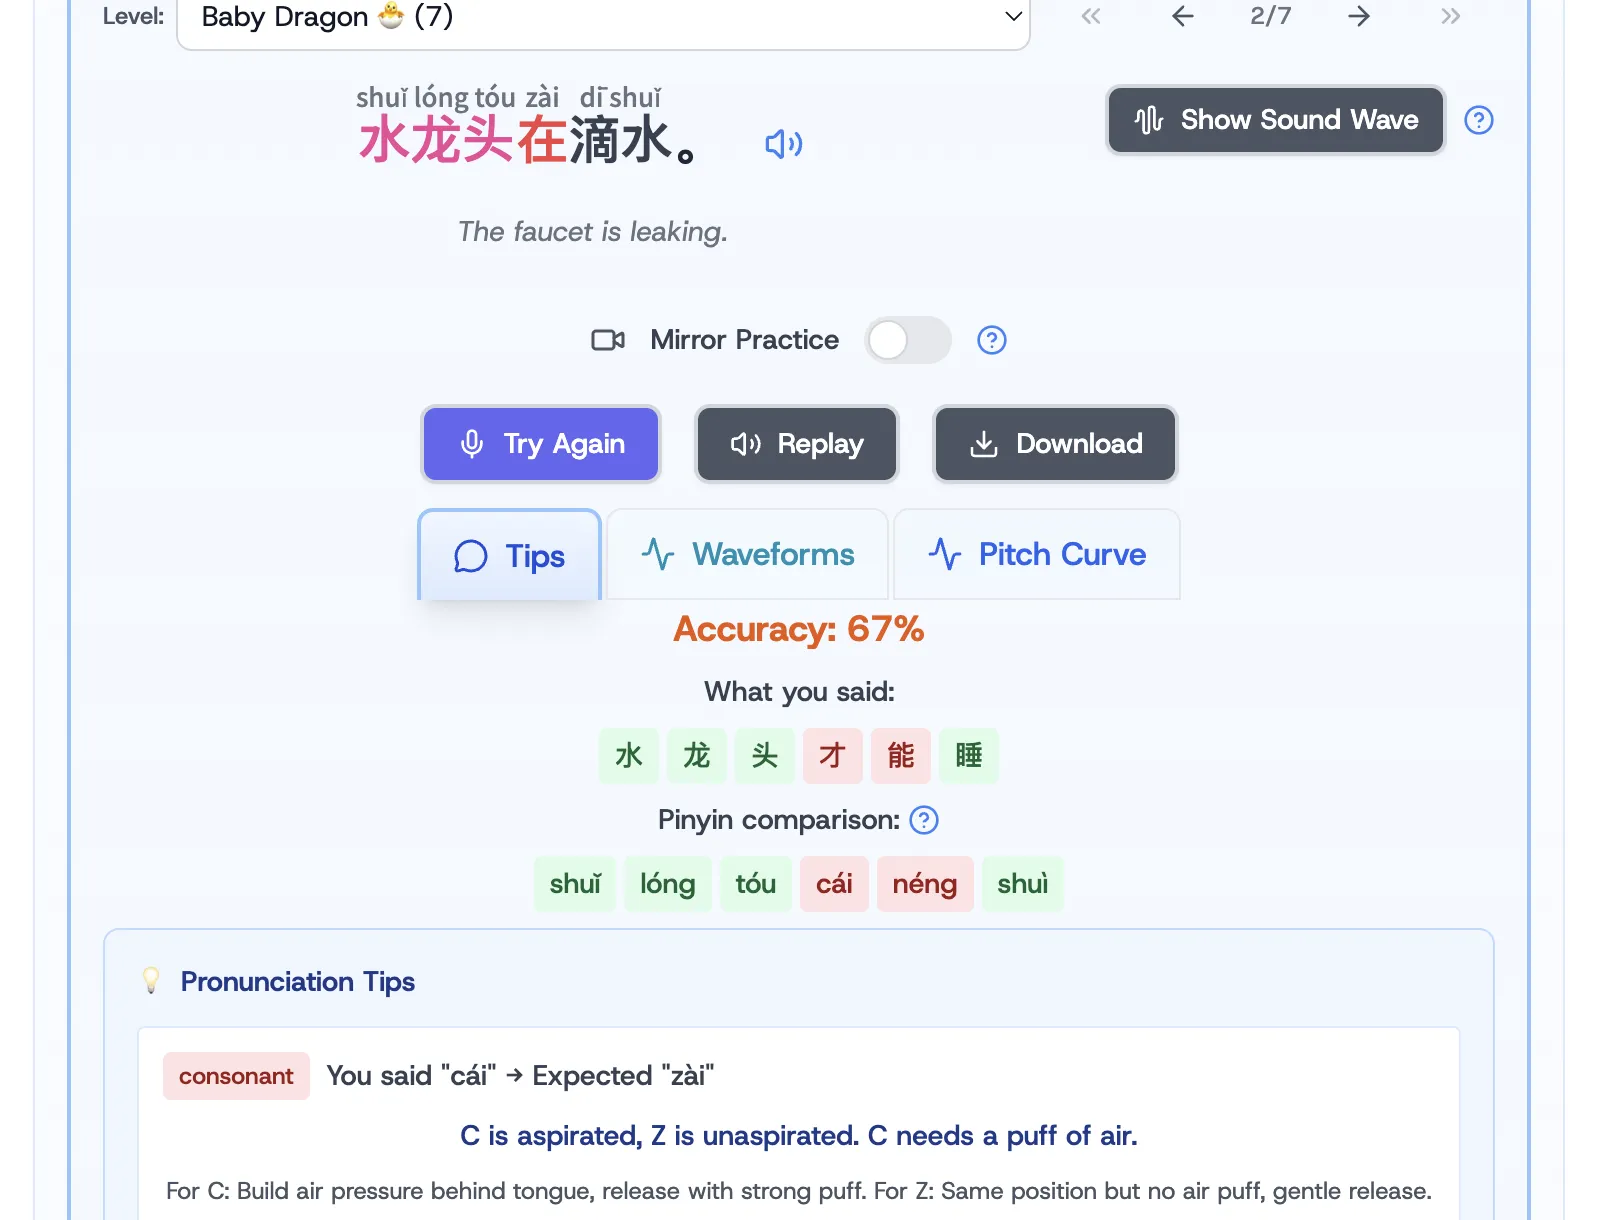The image size is (1600, 1220).
Task: Jump to last sentence with double-right arrow
Action: (x=1450, y=16)
